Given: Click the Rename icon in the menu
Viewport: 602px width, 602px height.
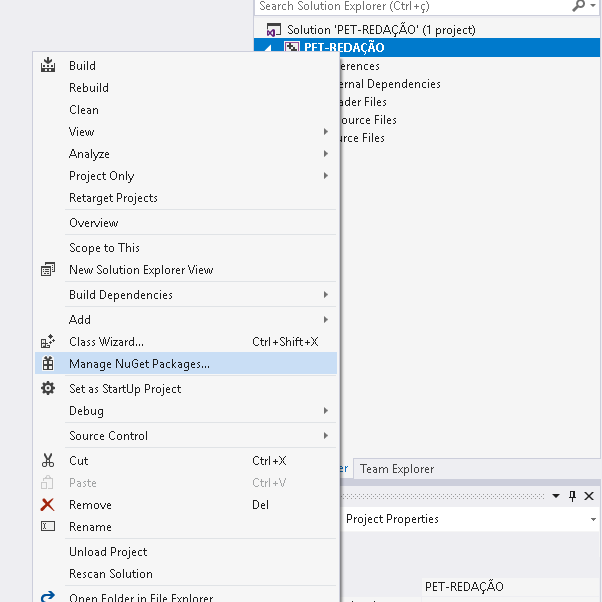Looking at the screenshot, I should pyautogui.click(x=47, y=527).
